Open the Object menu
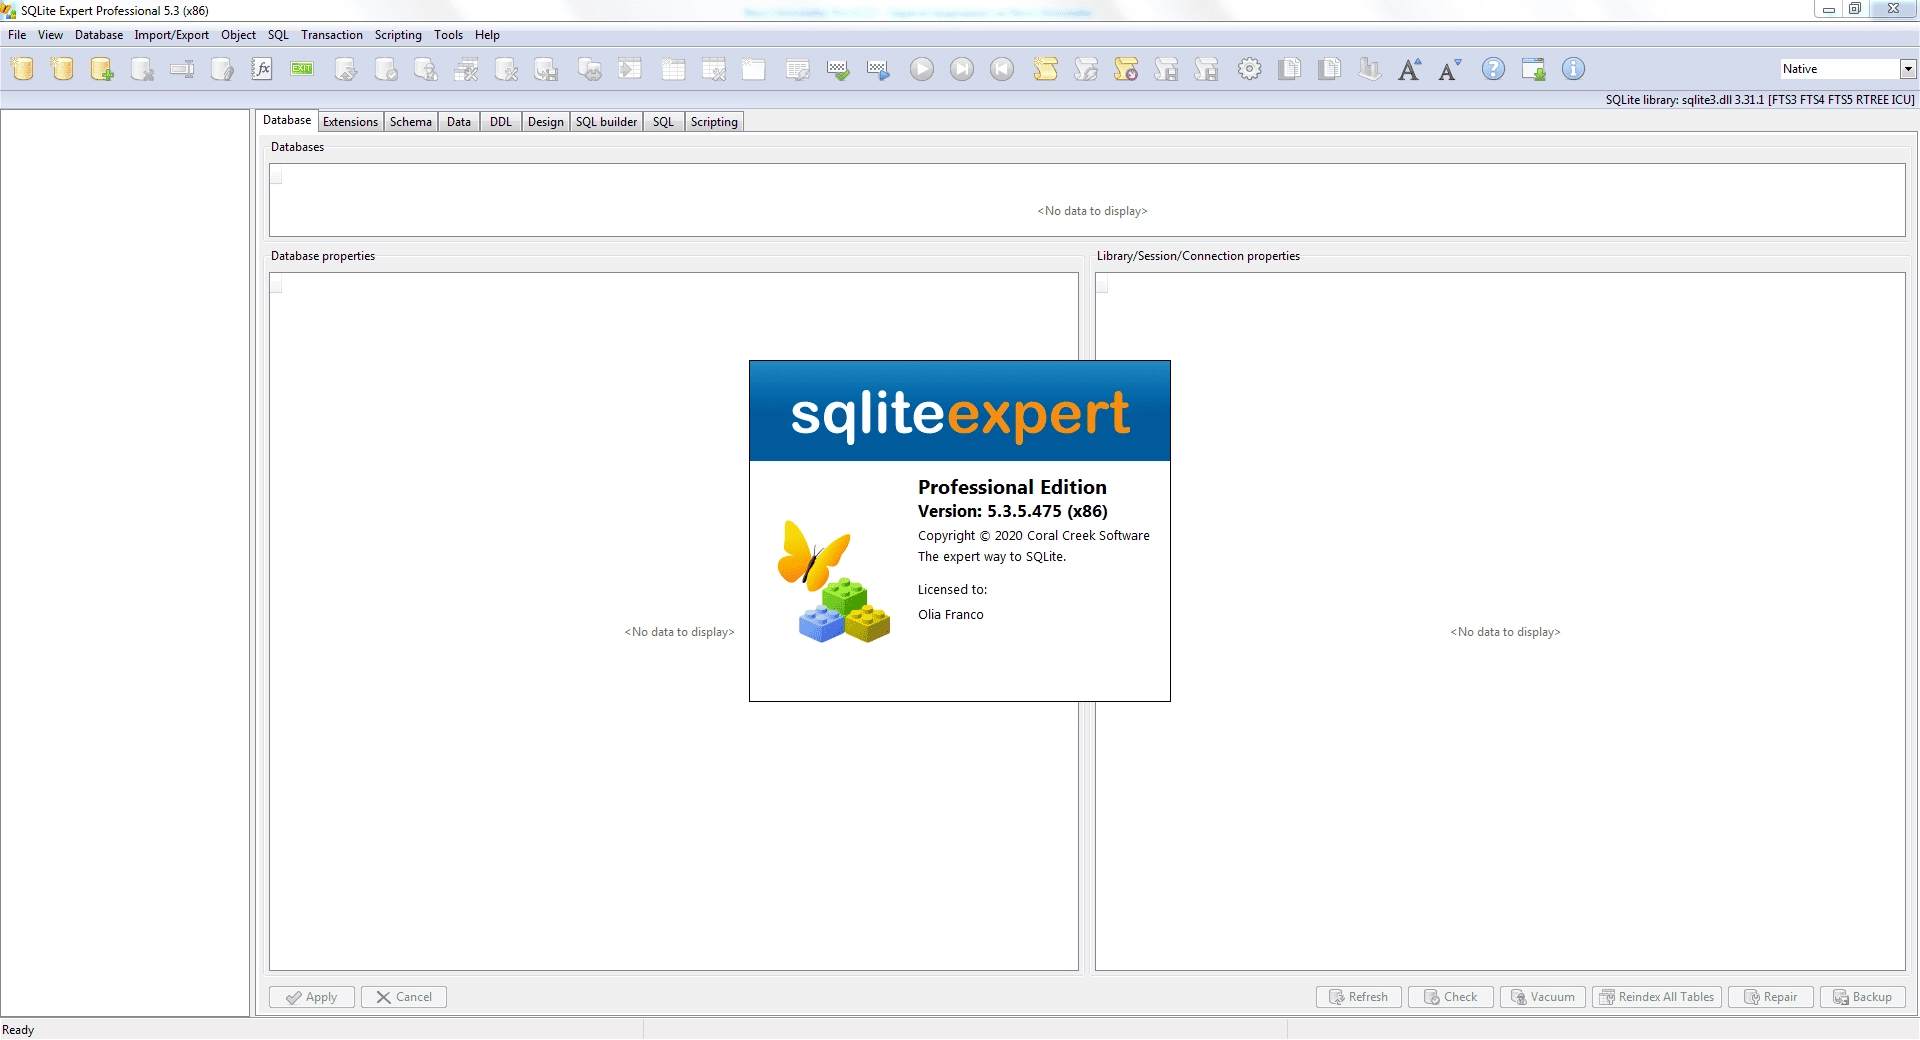The image size is (1920, 1040). pos(238,35)
